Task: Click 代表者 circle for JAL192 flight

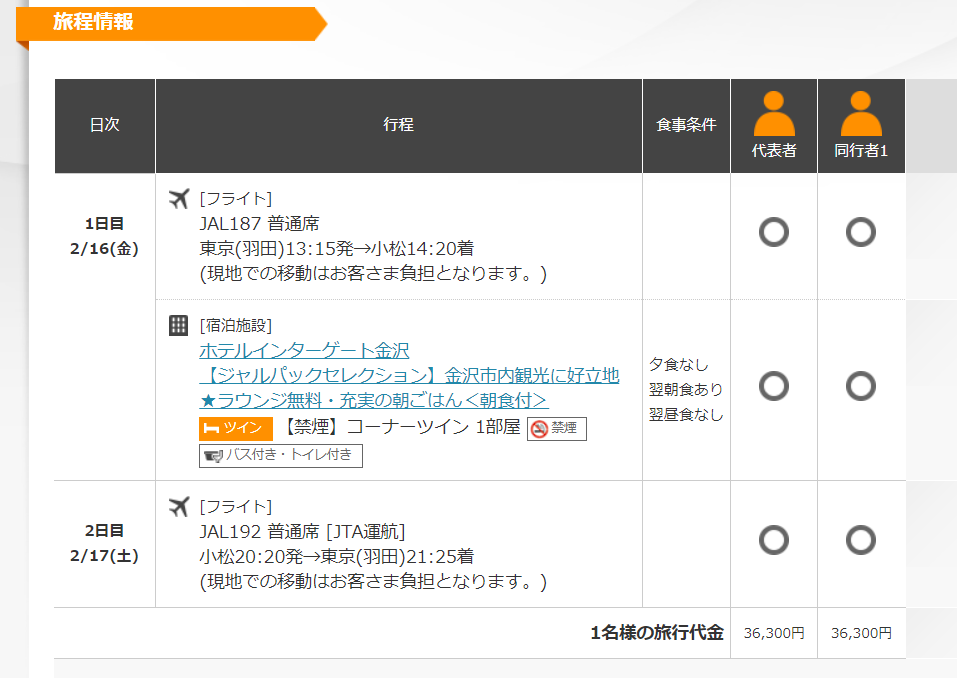Action: [x=774, y=539]
